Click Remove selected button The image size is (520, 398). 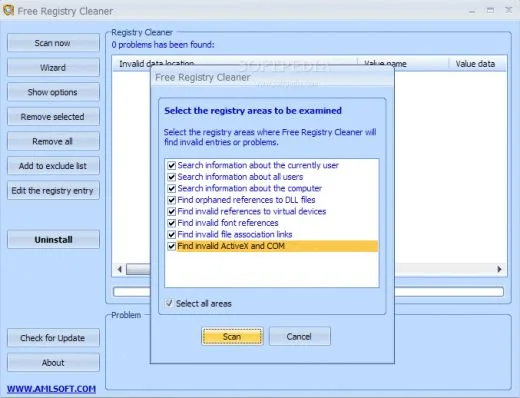pyautogui.click(x=53, y=117)
